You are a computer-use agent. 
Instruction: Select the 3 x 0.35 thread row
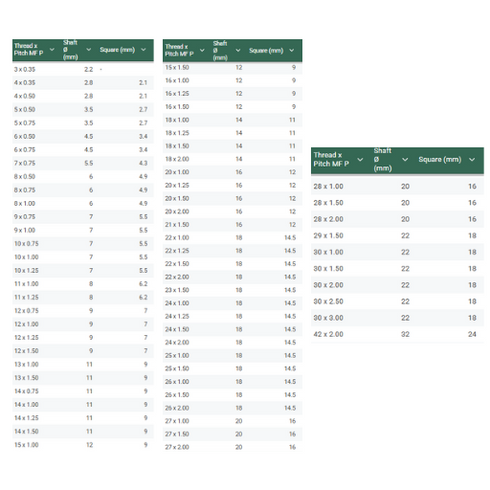pos(83,69)
